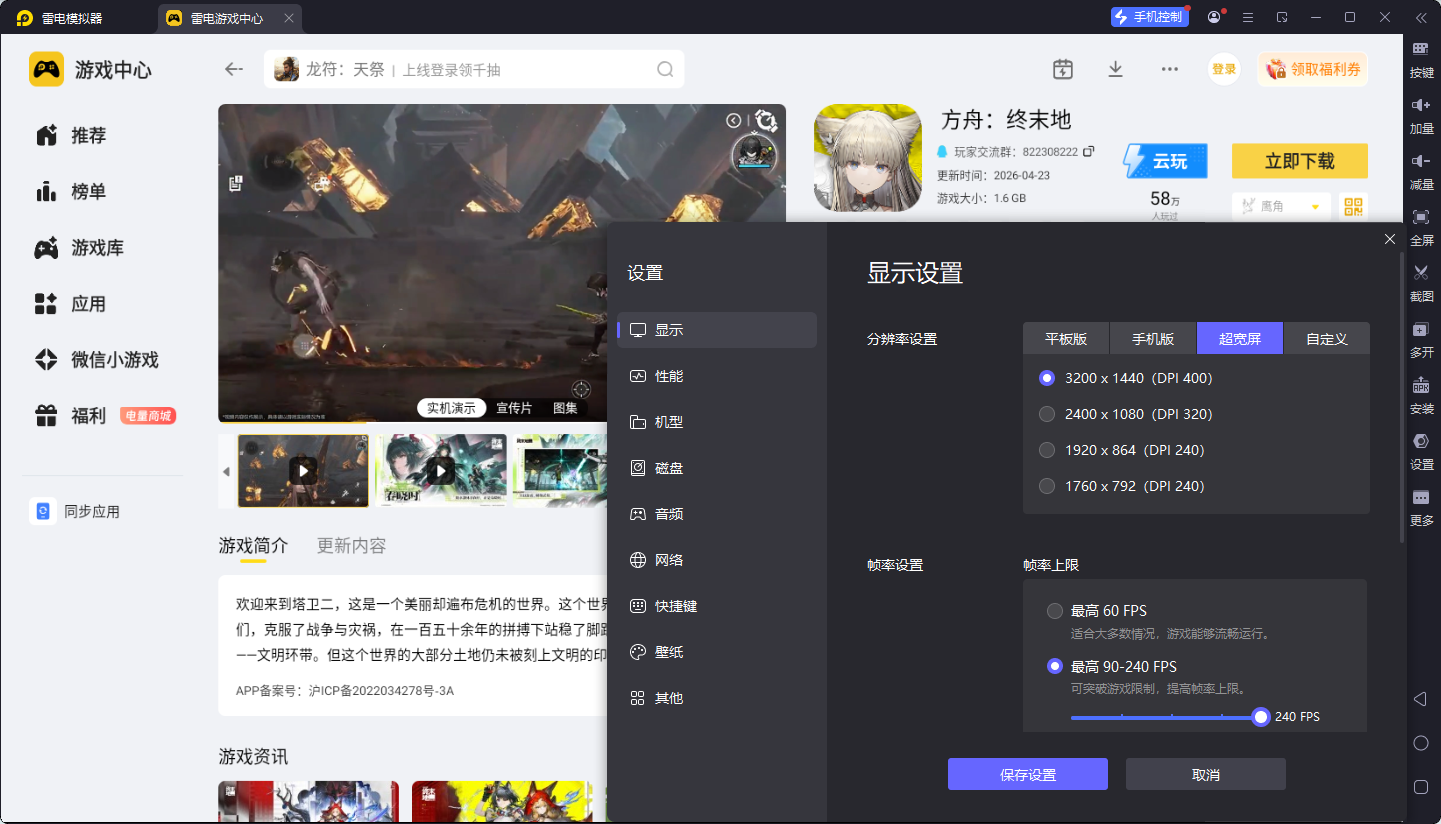
Task: Copy the player group number 822308222
Action: [x=1089, y=151]
